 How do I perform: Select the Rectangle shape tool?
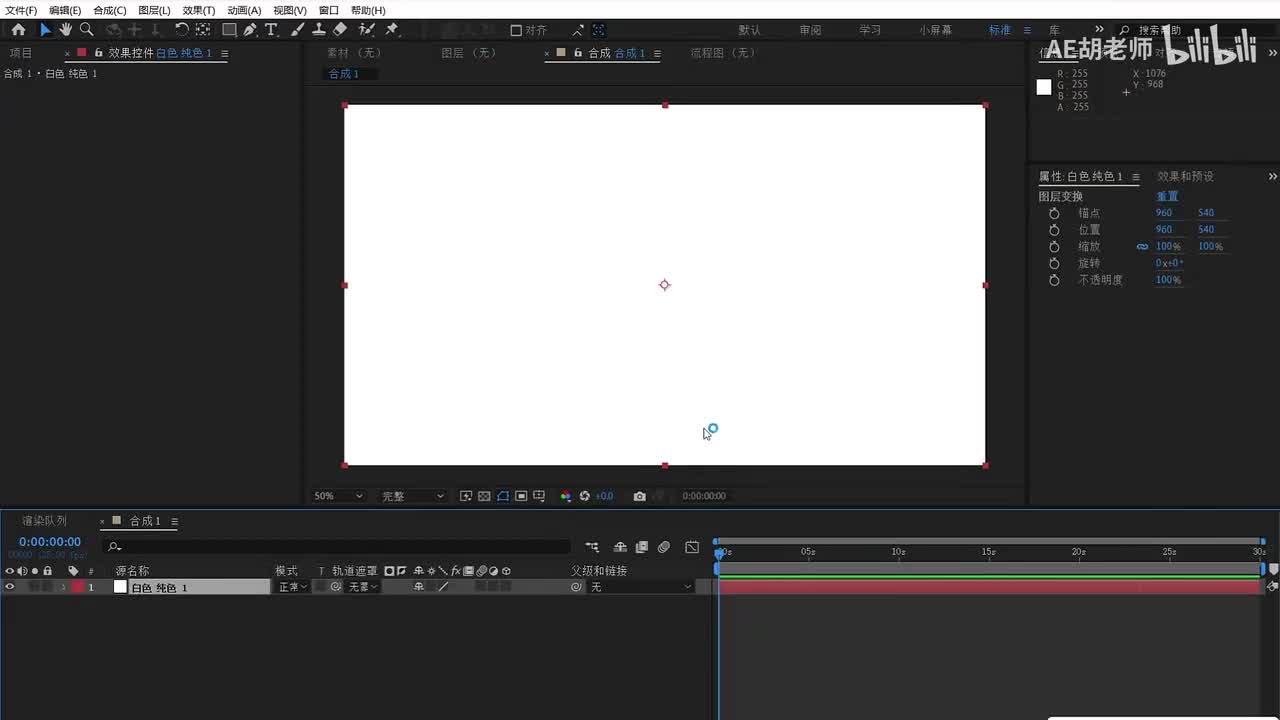pos(229,30)
